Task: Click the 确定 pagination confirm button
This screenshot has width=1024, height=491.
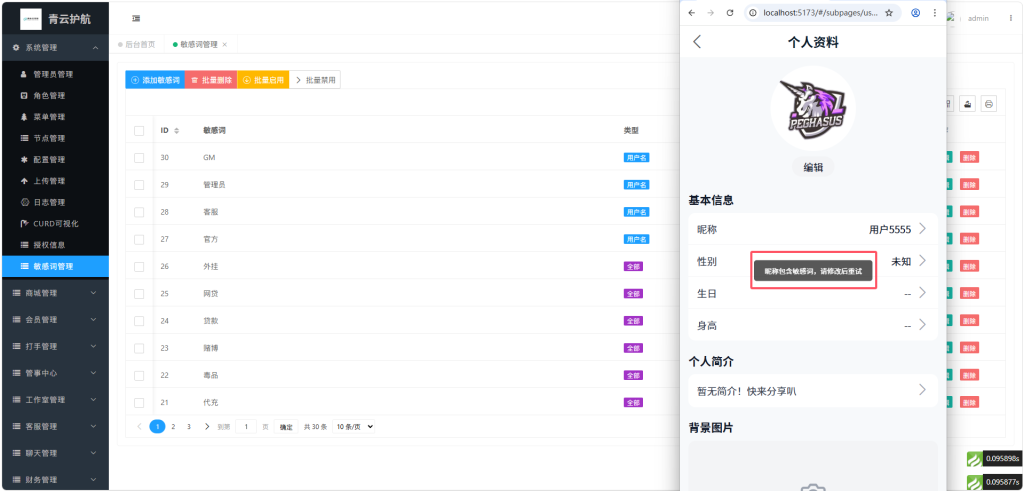Action: [286, 426]
